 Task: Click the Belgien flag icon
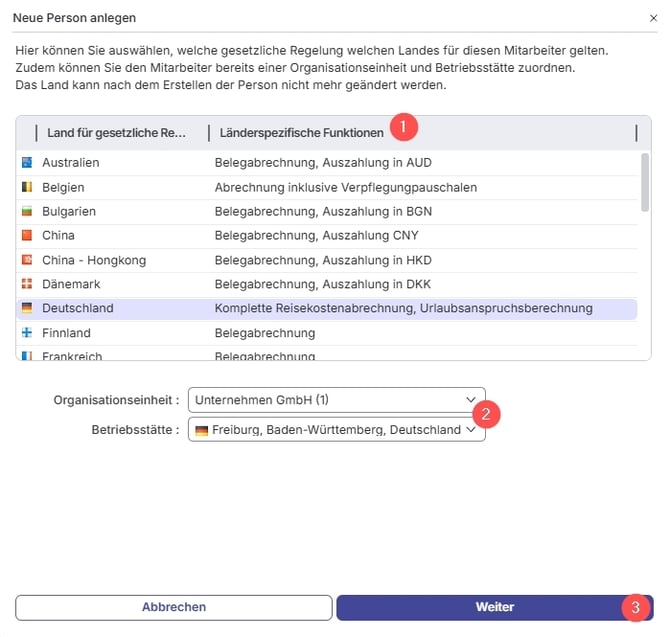tap(27, 187)
